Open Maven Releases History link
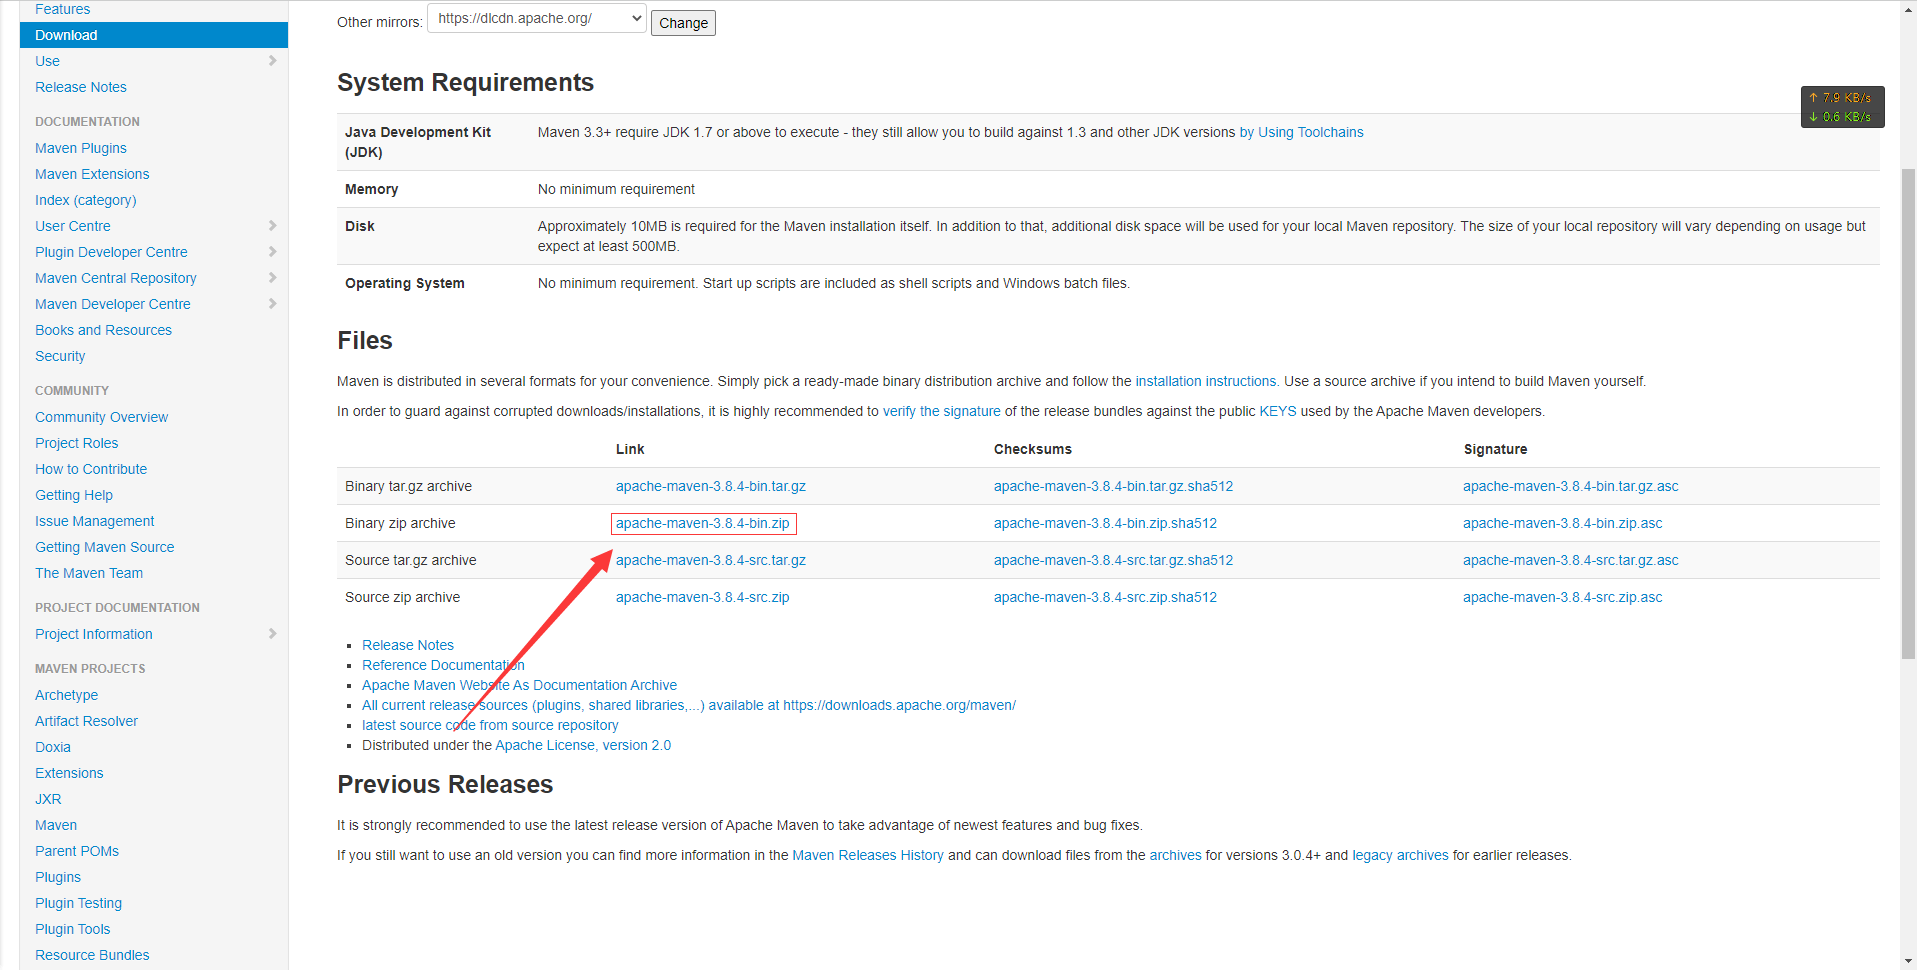Viewport: 1917px width, 970px height. point(868,855)
